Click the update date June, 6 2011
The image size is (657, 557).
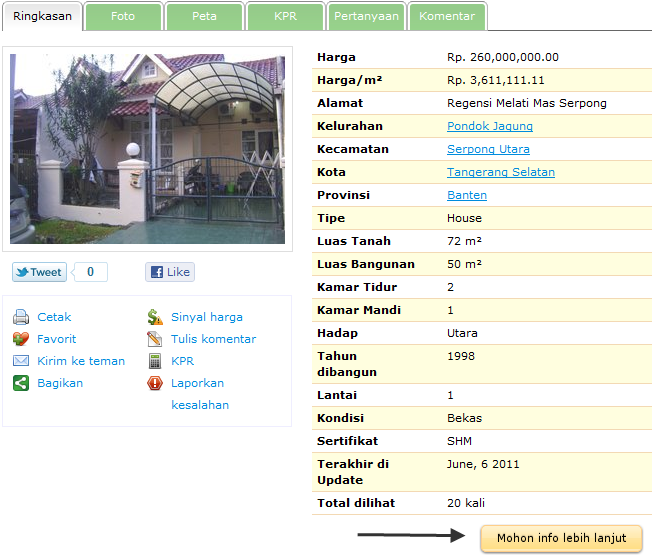pos(483,464)
